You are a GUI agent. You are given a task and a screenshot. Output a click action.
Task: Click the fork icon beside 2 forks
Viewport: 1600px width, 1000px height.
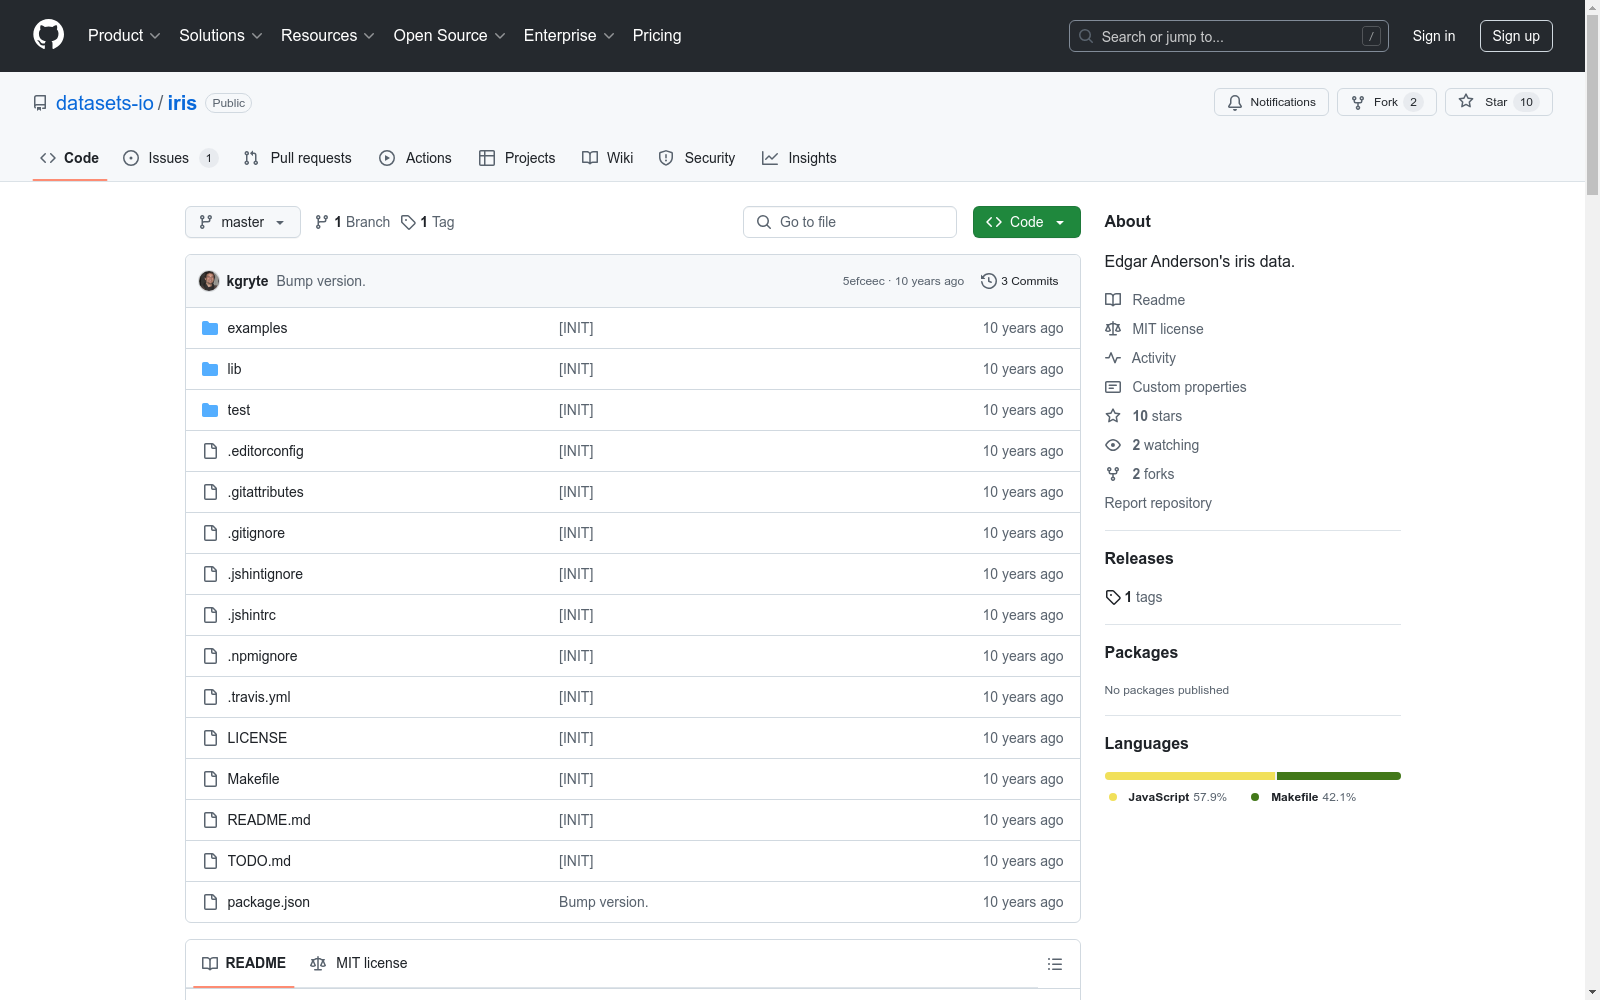point(1113,474)
